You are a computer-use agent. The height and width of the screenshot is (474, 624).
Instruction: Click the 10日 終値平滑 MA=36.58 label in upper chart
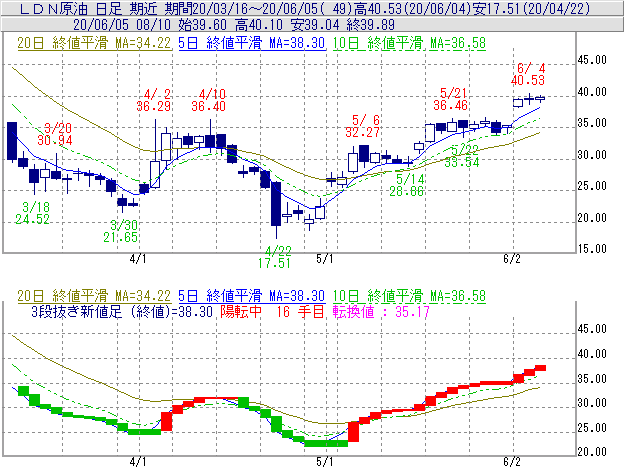click(x=410, y=43)
